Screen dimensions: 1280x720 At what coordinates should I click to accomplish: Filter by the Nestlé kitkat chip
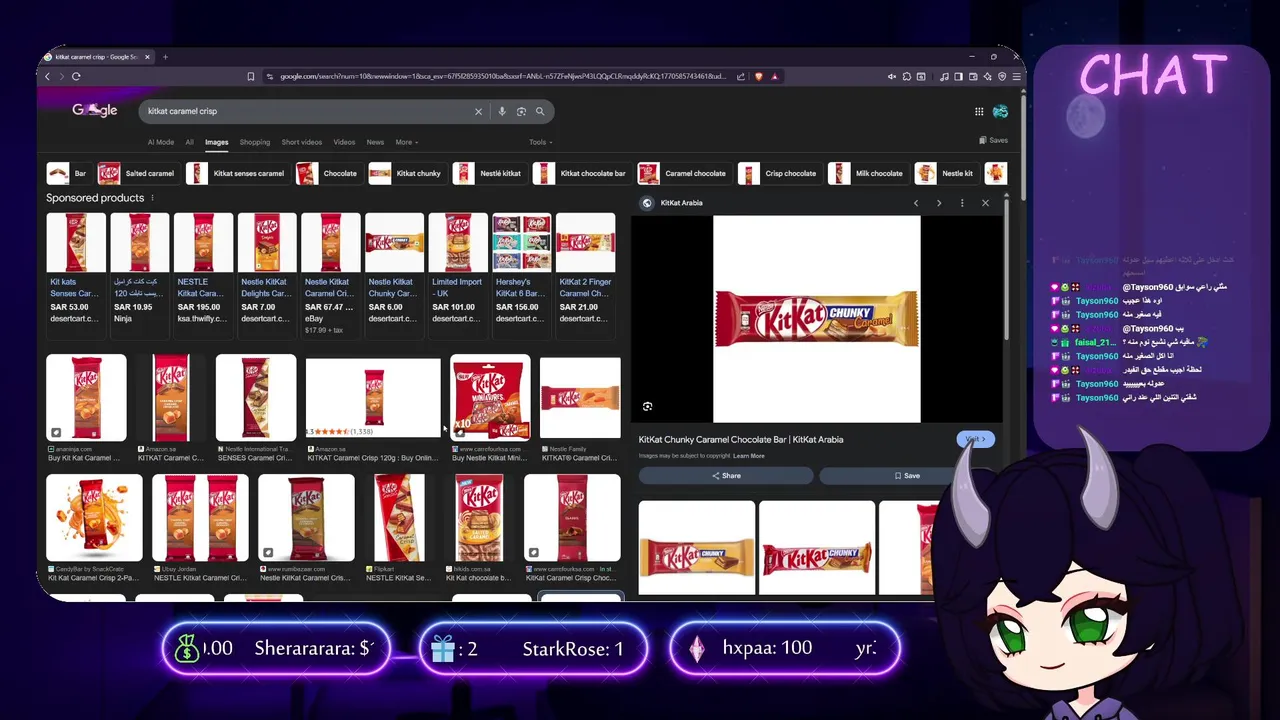[x=489, y=173]
